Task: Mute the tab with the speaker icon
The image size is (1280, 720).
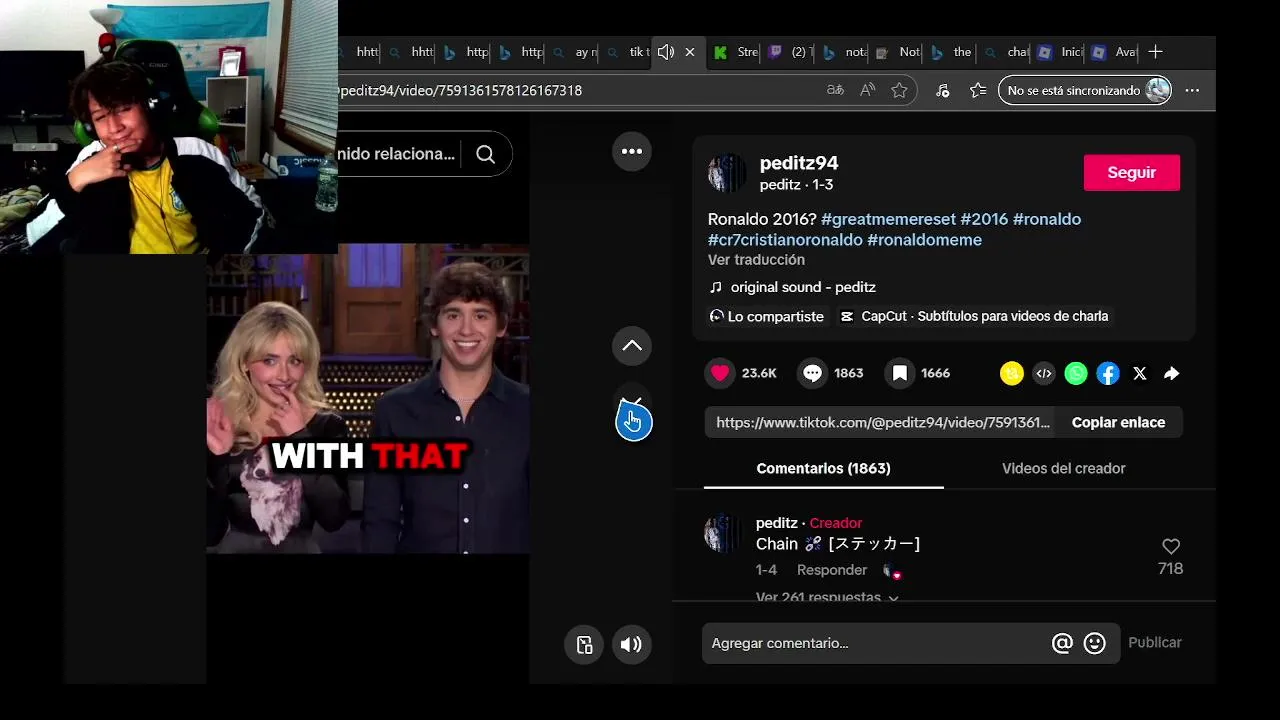Action: 666,52
